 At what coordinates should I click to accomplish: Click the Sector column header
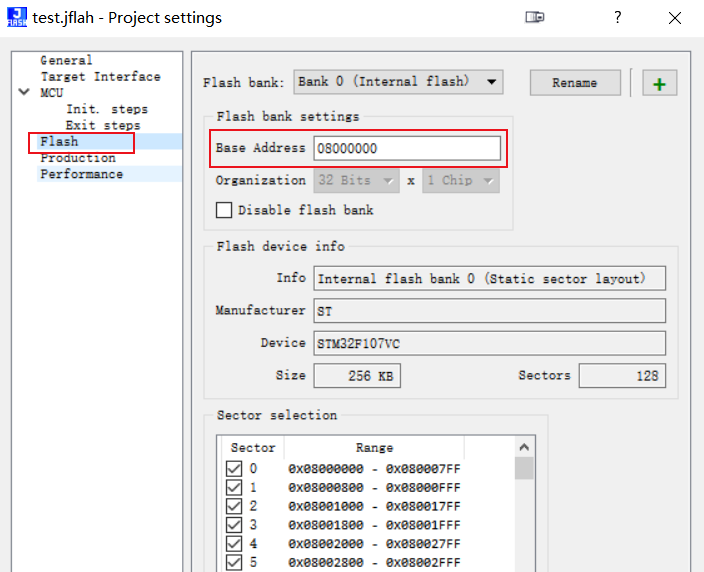pyautogui.click(x=253, y=448)
